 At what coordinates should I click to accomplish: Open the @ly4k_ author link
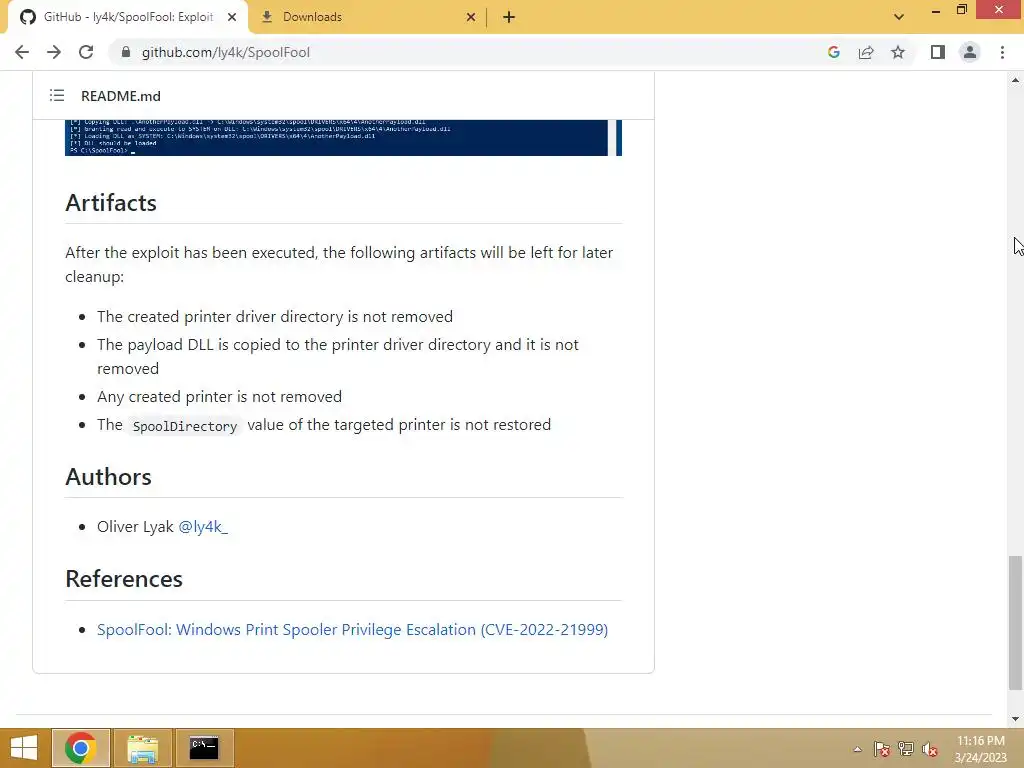pyautogui.click(x=203, y=526)
